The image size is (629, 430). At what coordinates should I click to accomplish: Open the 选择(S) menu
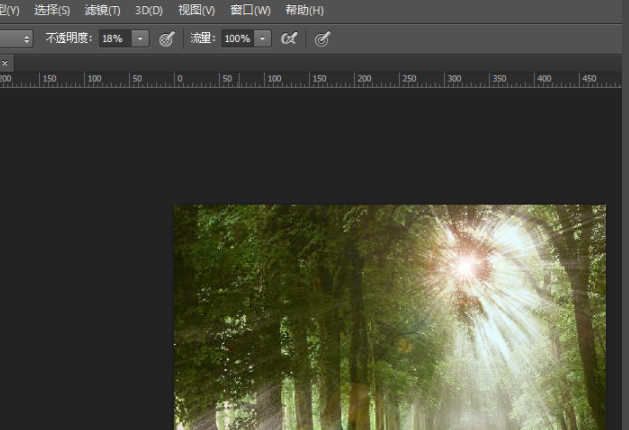click(52, 10)
